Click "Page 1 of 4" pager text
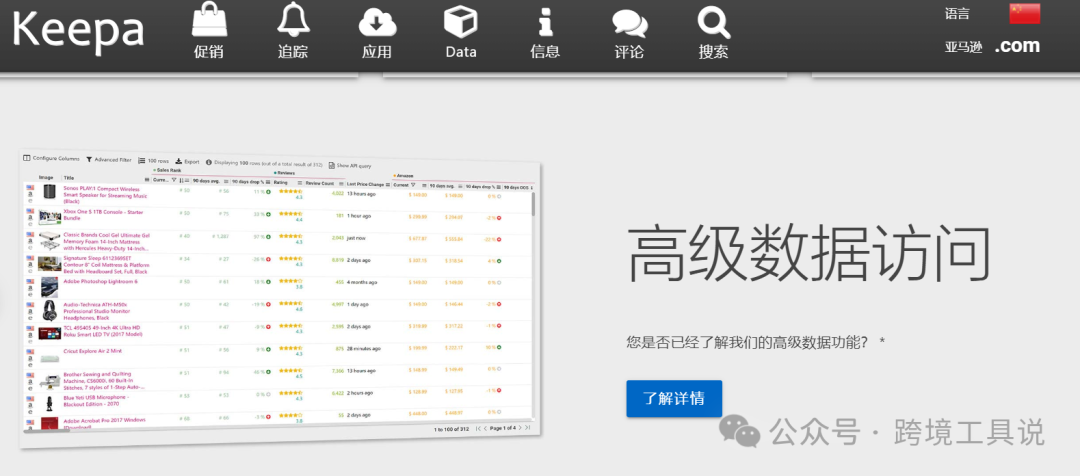The image size is (1080, 476). coord(503,428)
